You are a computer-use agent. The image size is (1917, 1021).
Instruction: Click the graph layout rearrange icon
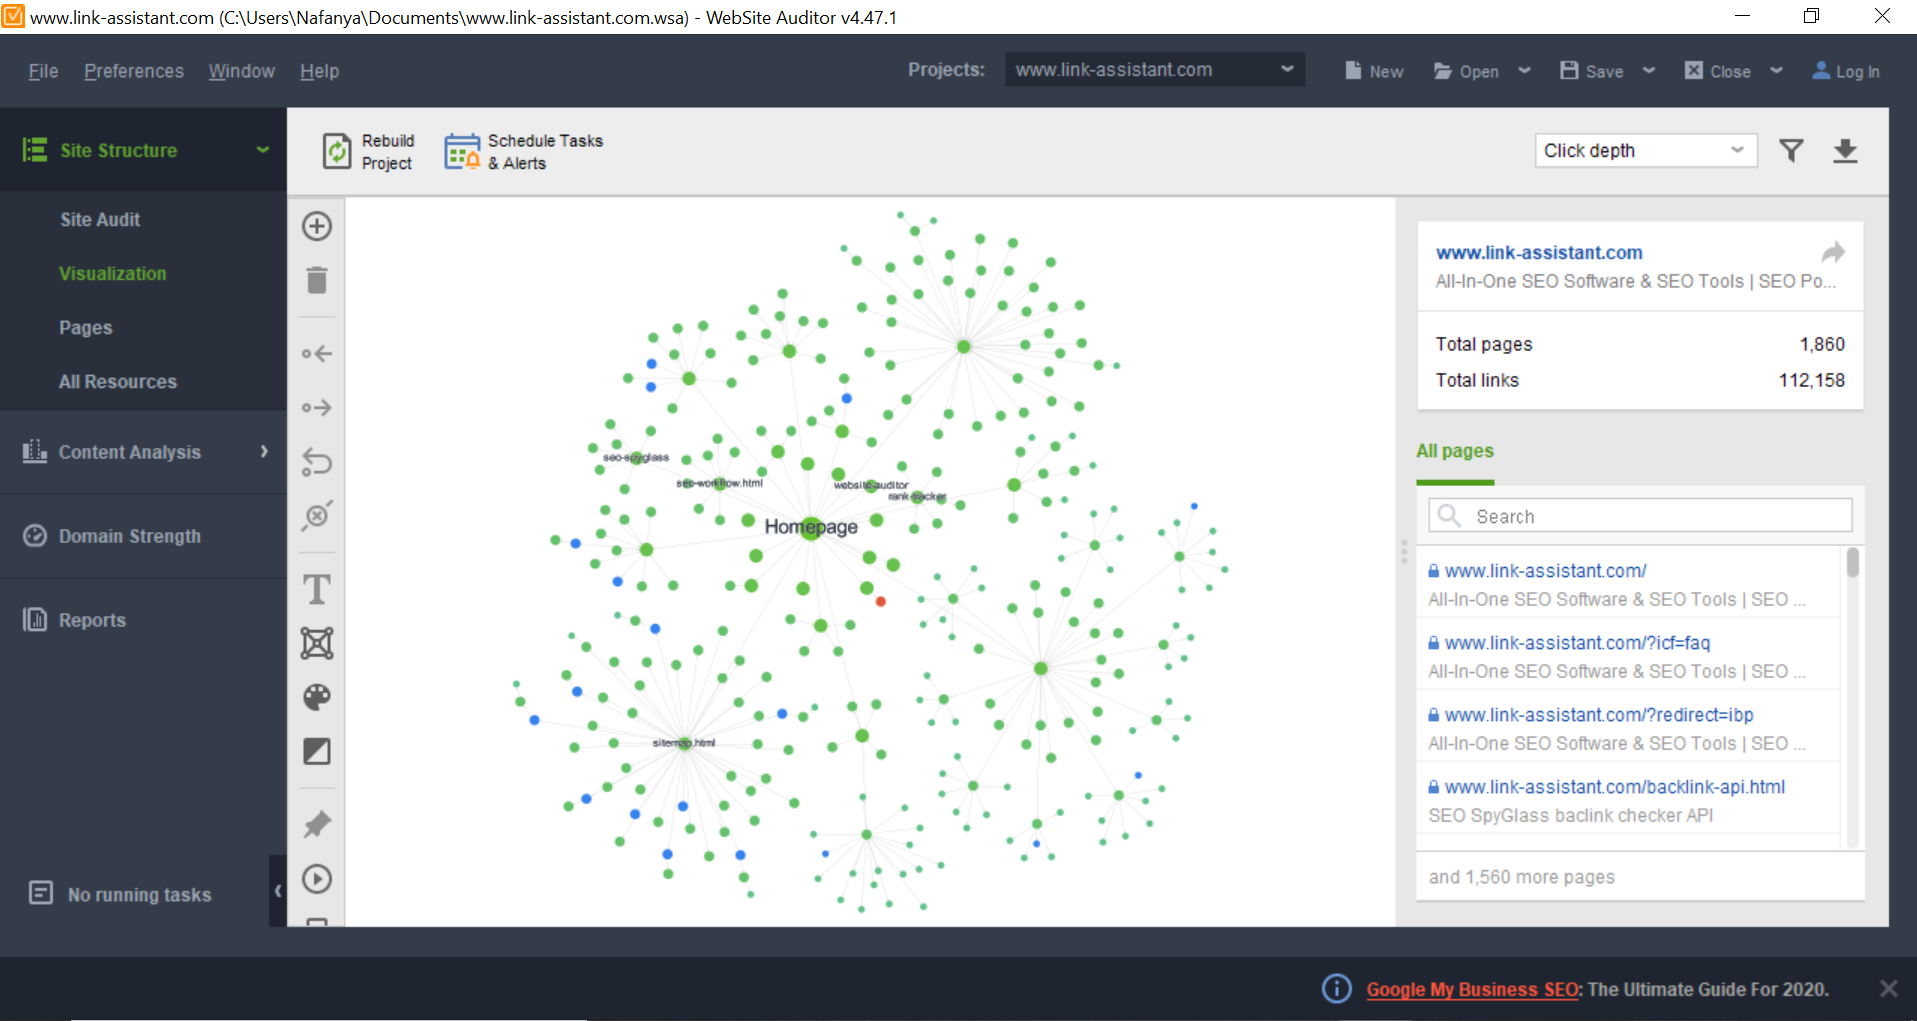(x=317, y=643)
